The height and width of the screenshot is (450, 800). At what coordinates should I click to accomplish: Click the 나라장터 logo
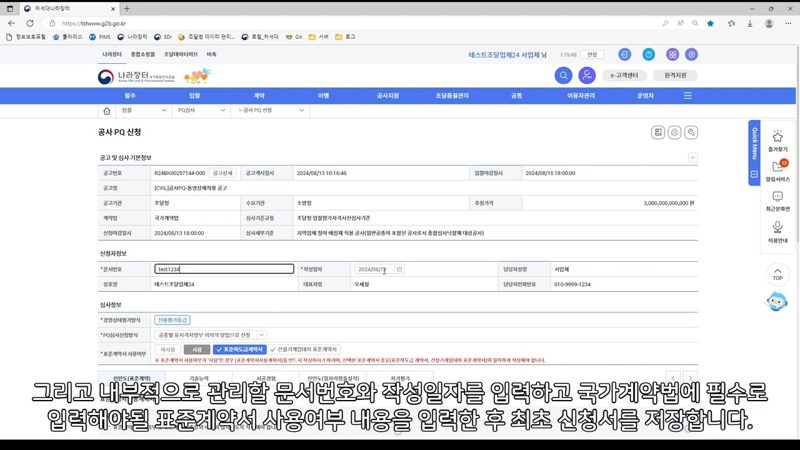point(136,77)
